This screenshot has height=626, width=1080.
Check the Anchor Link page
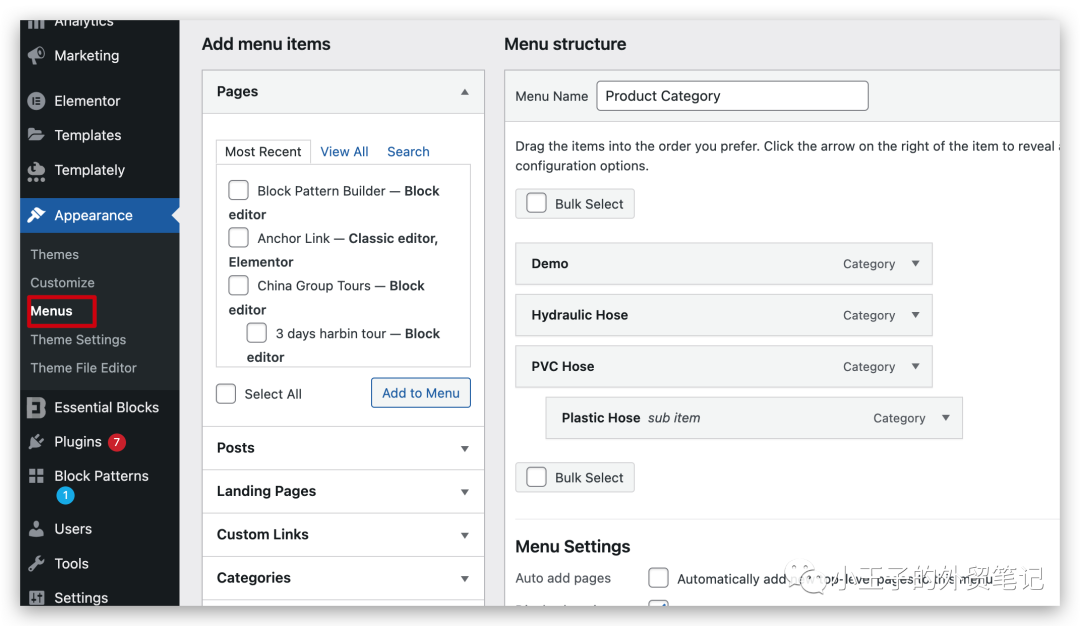[238, 238]
